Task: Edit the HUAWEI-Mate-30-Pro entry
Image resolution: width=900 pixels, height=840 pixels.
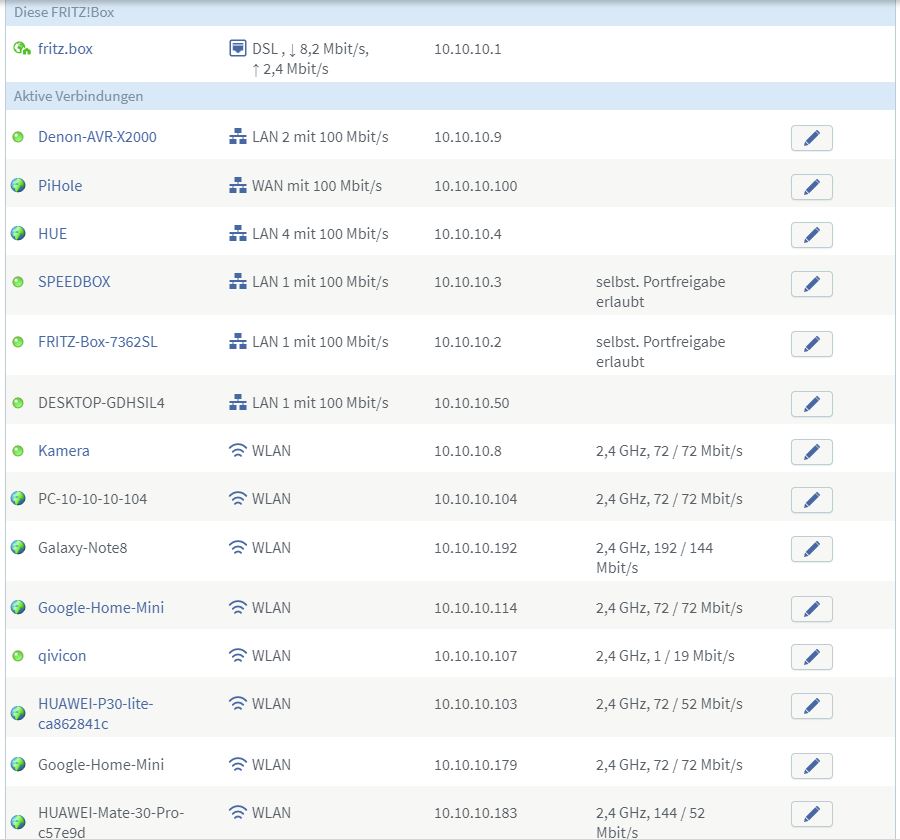Action: 811,814
